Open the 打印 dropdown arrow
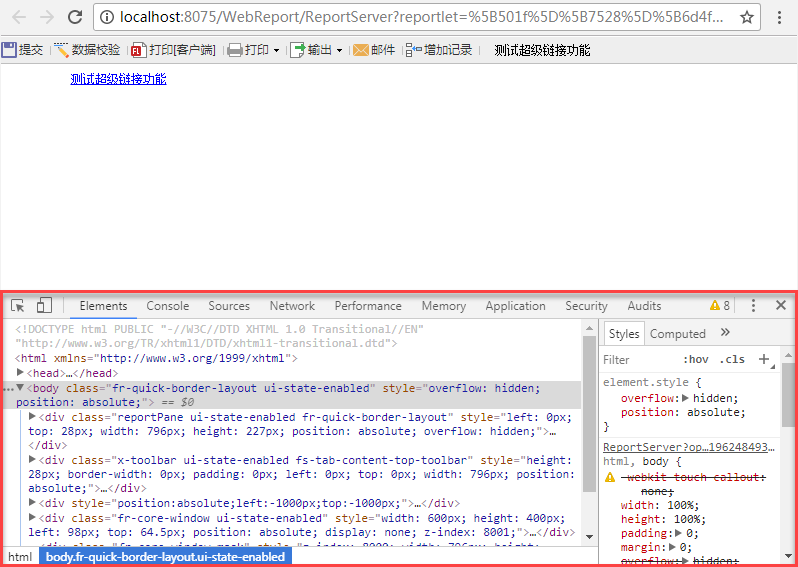Viewport: 798px width, 567px height. point(276,50)
